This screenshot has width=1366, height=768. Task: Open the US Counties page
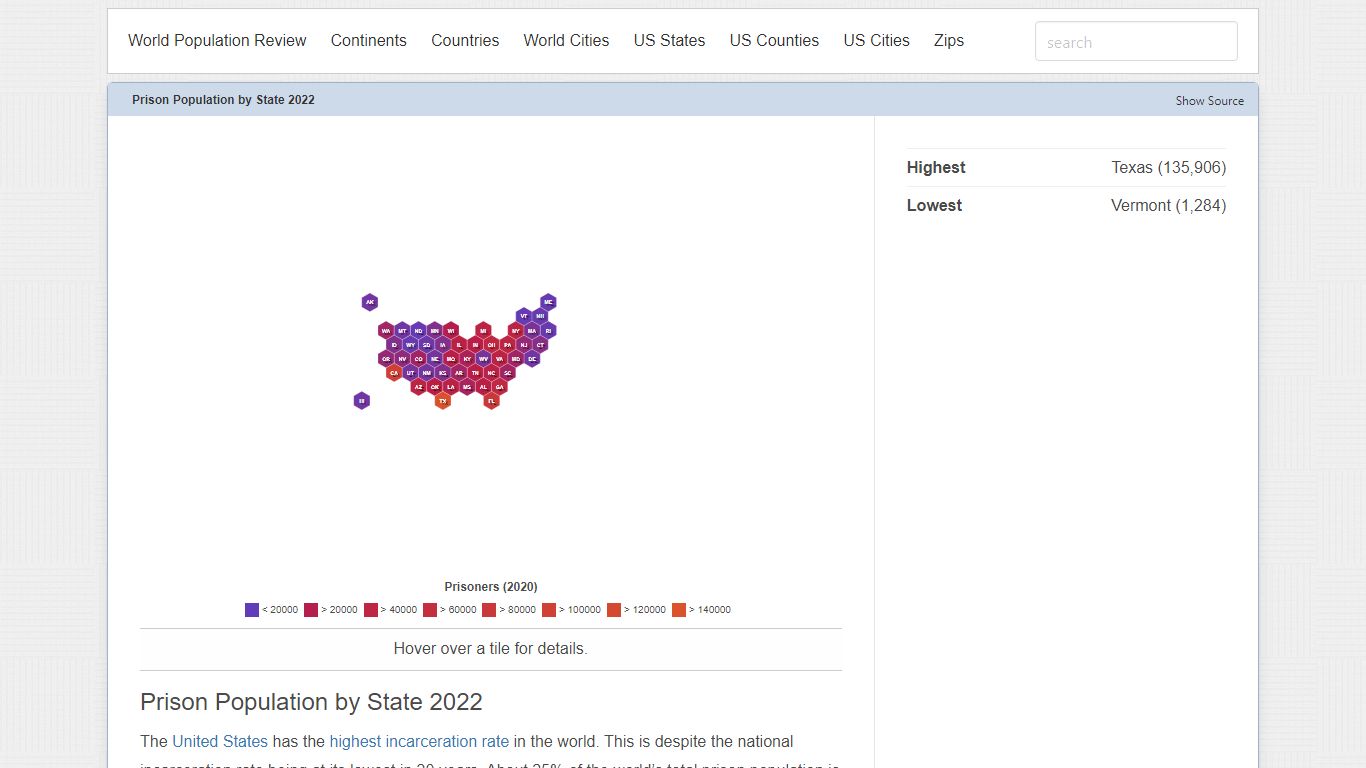tap(774, 41)
